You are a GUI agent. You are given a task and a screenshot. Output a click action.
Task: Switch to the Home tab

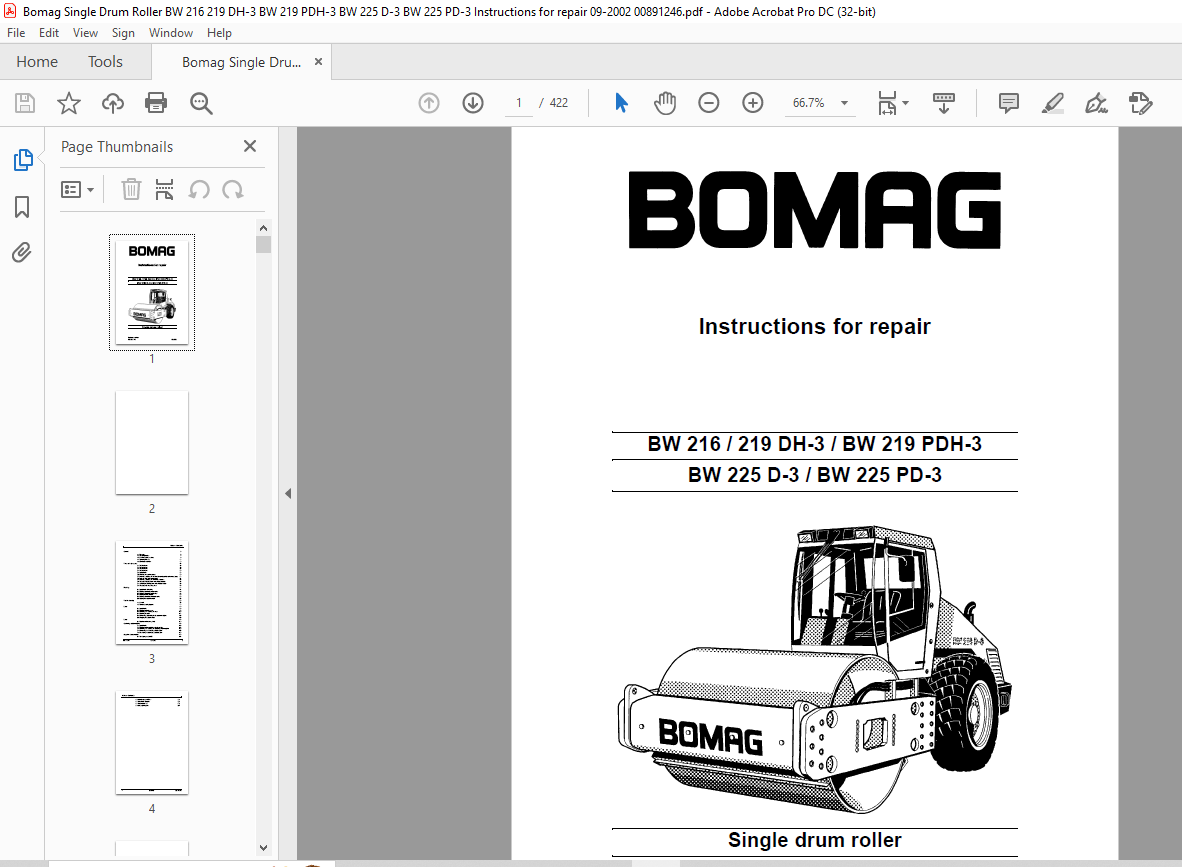37,62
